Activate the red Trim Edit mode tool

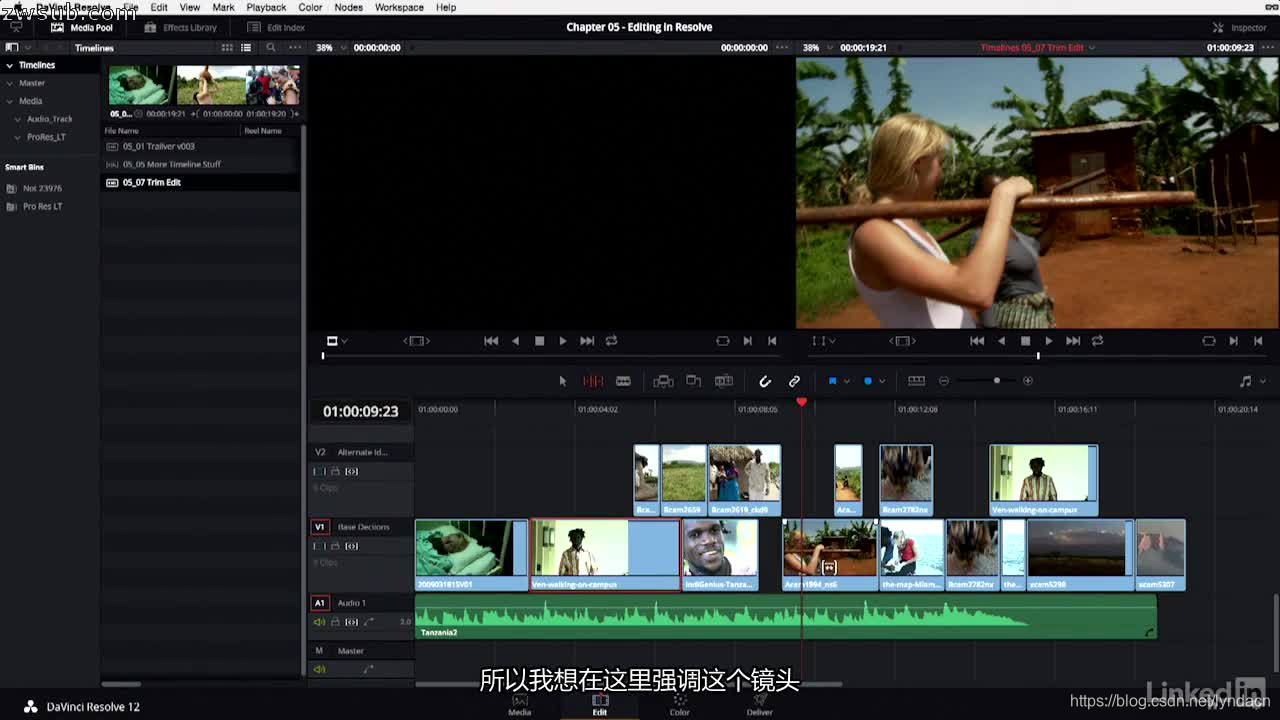coord(593,381)
